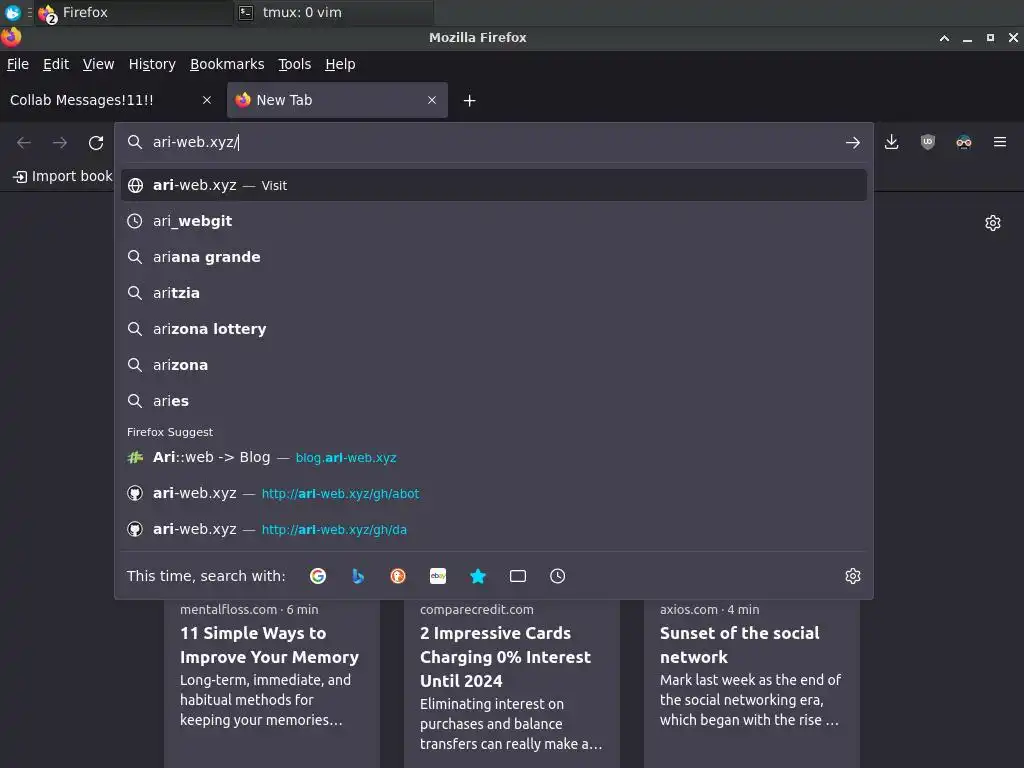The width and height of the screenshot is (1024, 768).
Task: Select the New Tab tab
Action: pos(337,100)
